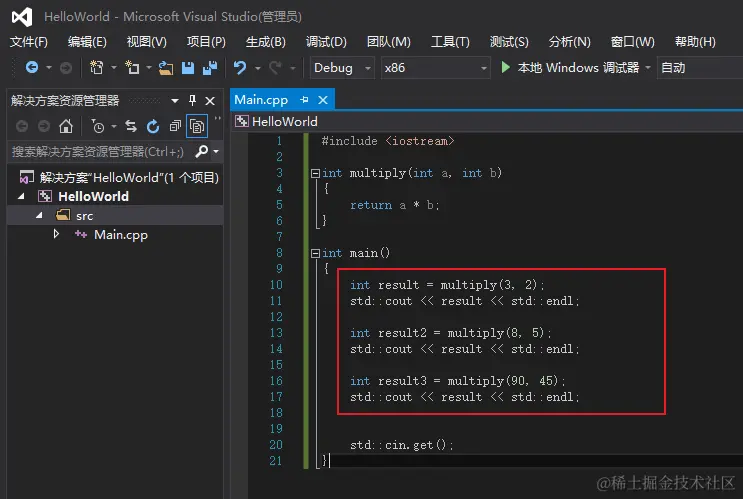This screenshot has height=499, width=743.
Task: Toggle Show All Files in Solution Explorer
Action: pos(197,126)
